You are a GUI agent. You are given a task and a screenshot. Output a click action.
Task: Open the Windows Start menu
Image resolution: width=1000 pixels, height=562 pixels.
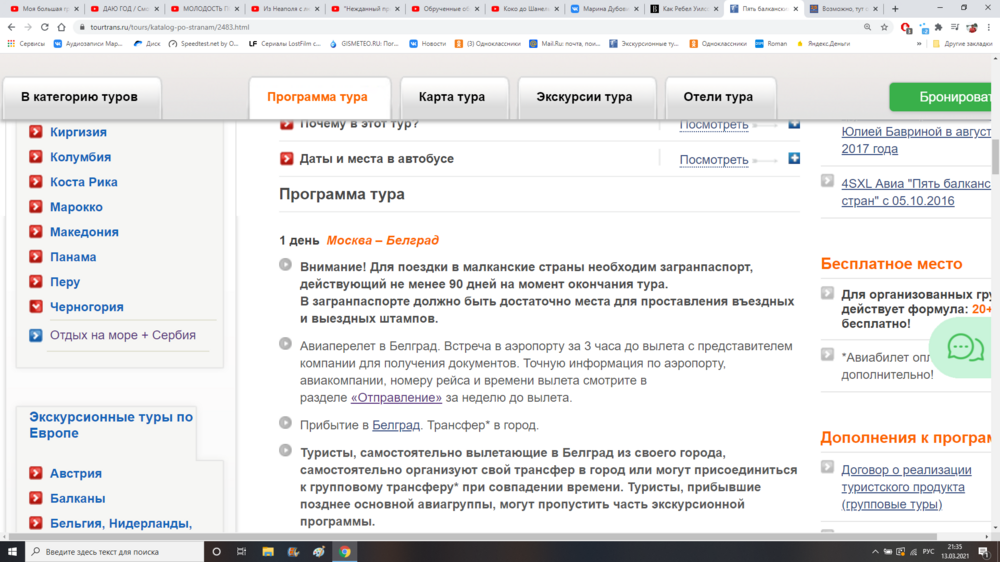(x=12, y=551)
